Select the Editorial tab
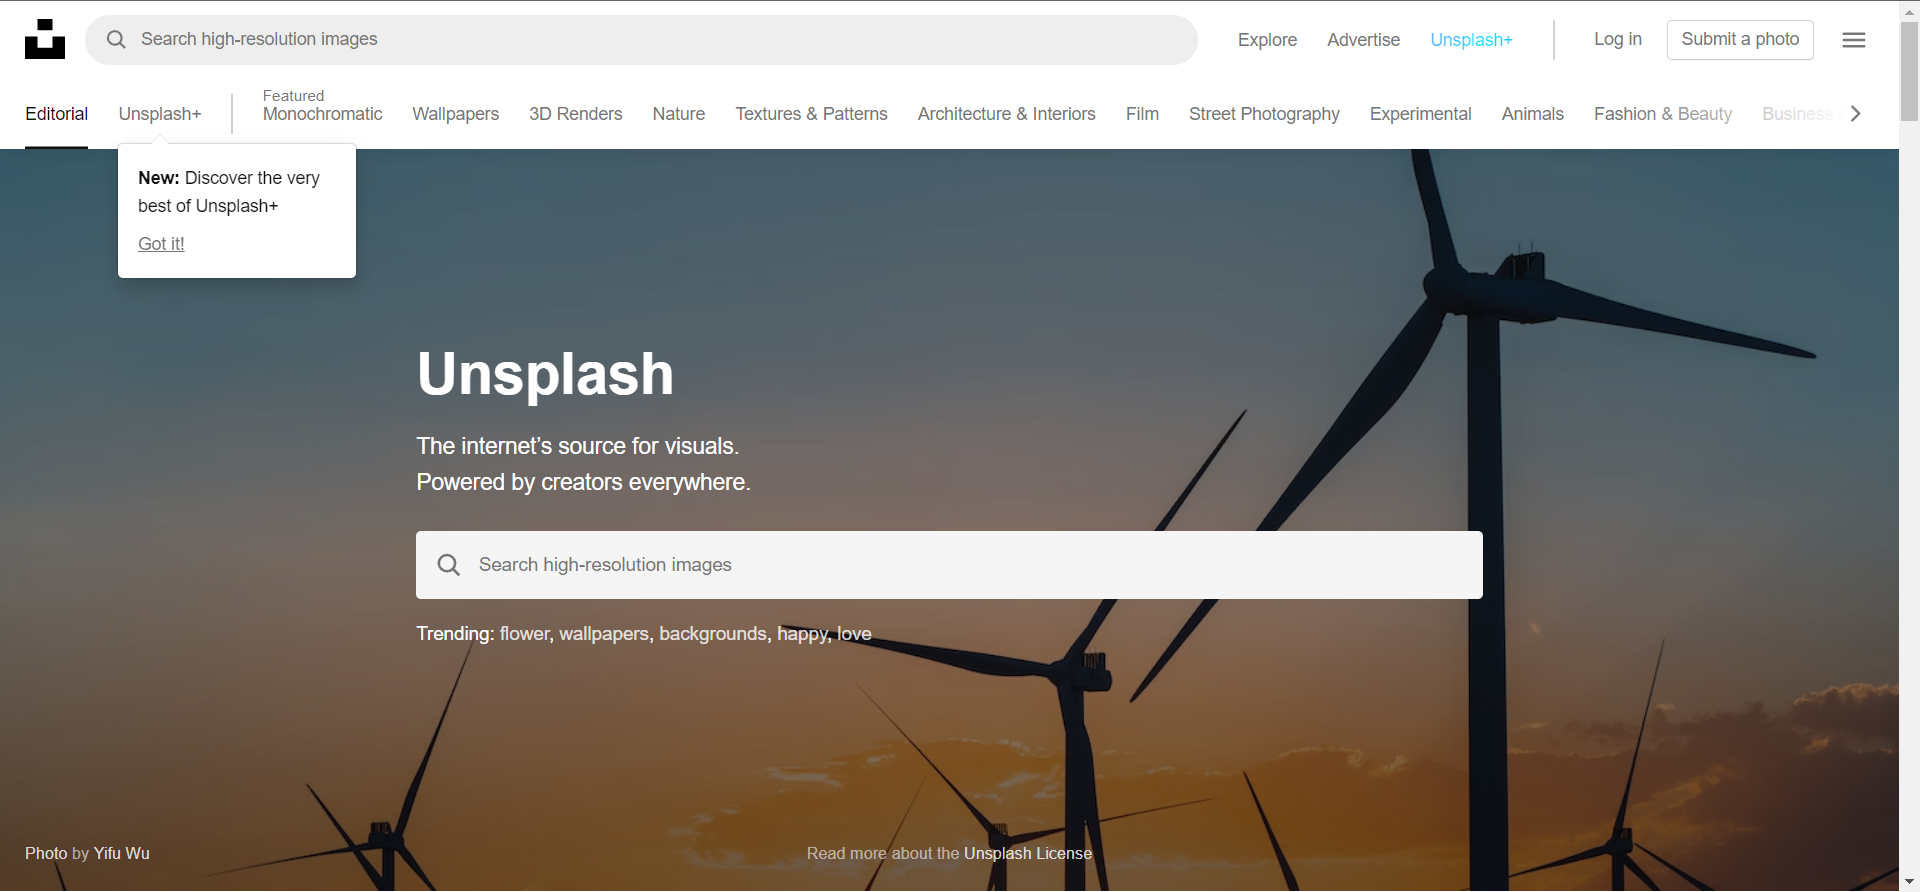 tap(57, 114)
